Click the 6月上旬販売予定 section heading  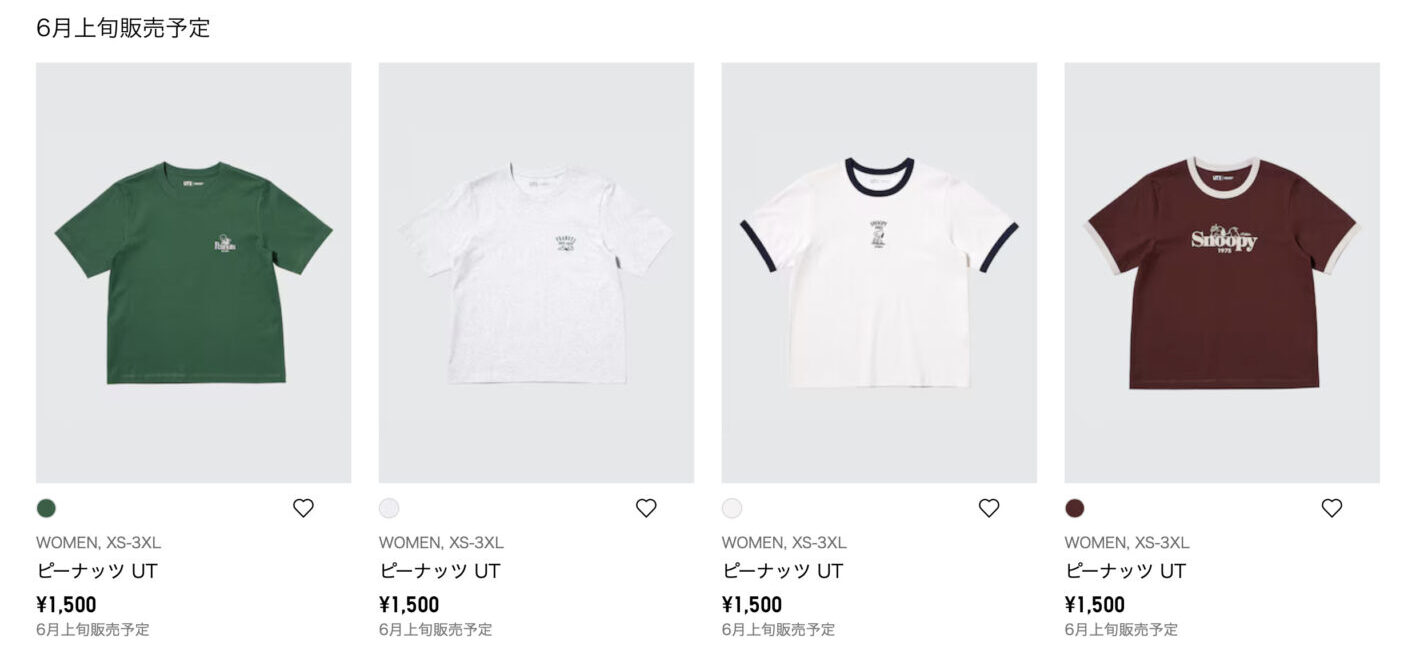coord(123,28)
